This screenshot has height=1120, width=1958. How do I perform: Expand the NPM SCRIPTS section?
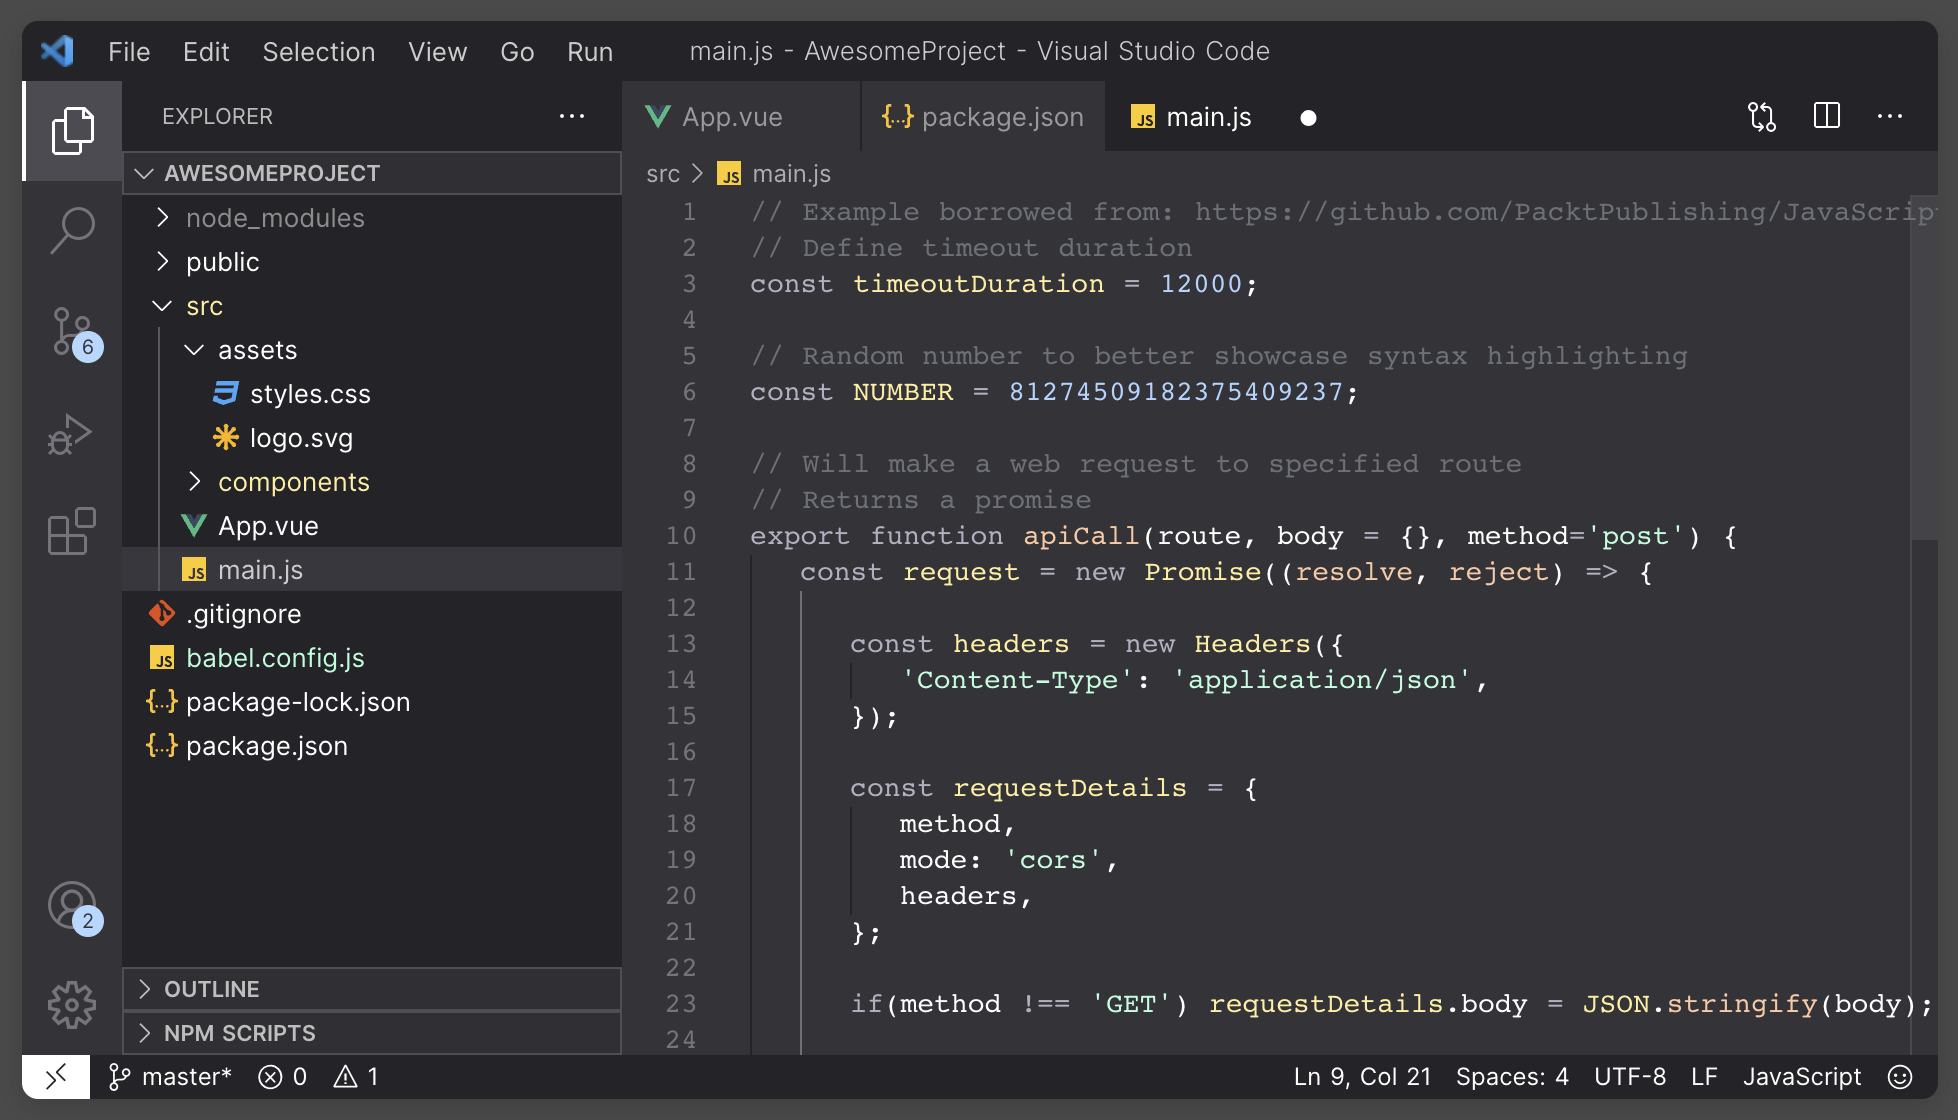pos(239,1033)
